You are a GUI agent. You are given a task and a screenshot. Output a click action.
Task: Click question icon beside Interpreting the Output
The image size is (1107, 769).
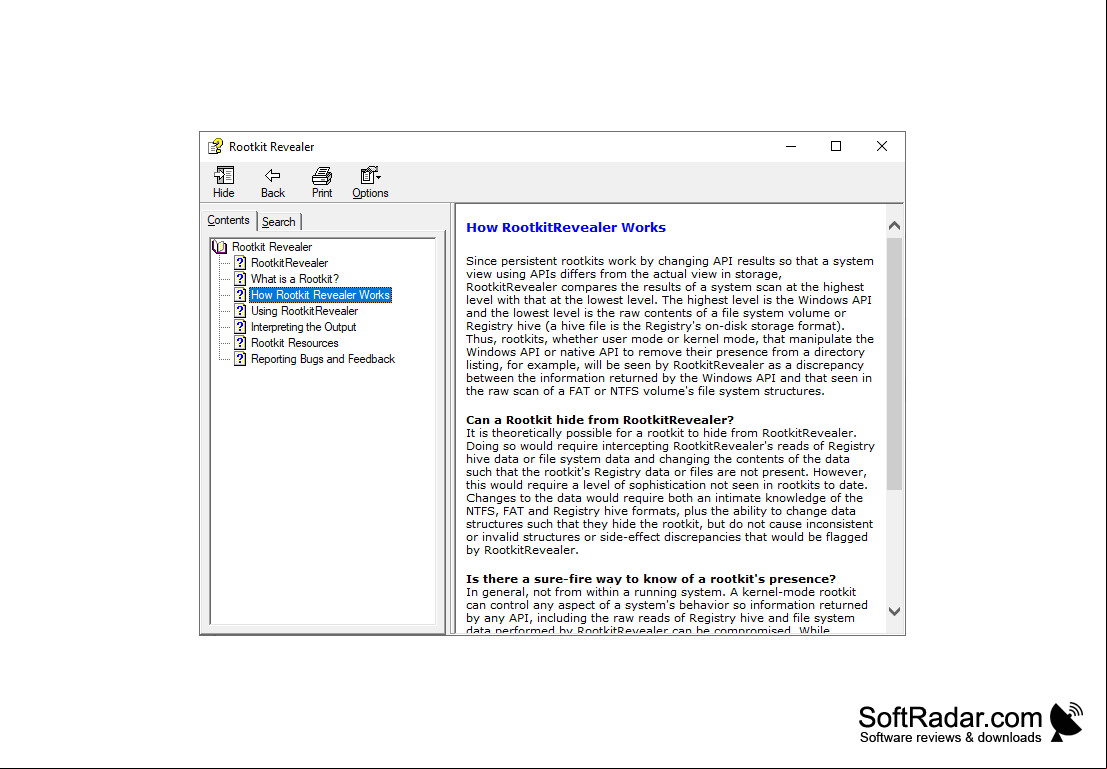240,327
